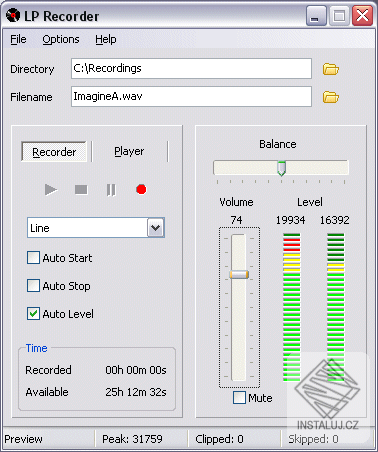Image resolution: width=378 pixels, height=452 pixels.
Task: Uncheck the Auto Level checkbox
Action: click(x=33, y=314)
